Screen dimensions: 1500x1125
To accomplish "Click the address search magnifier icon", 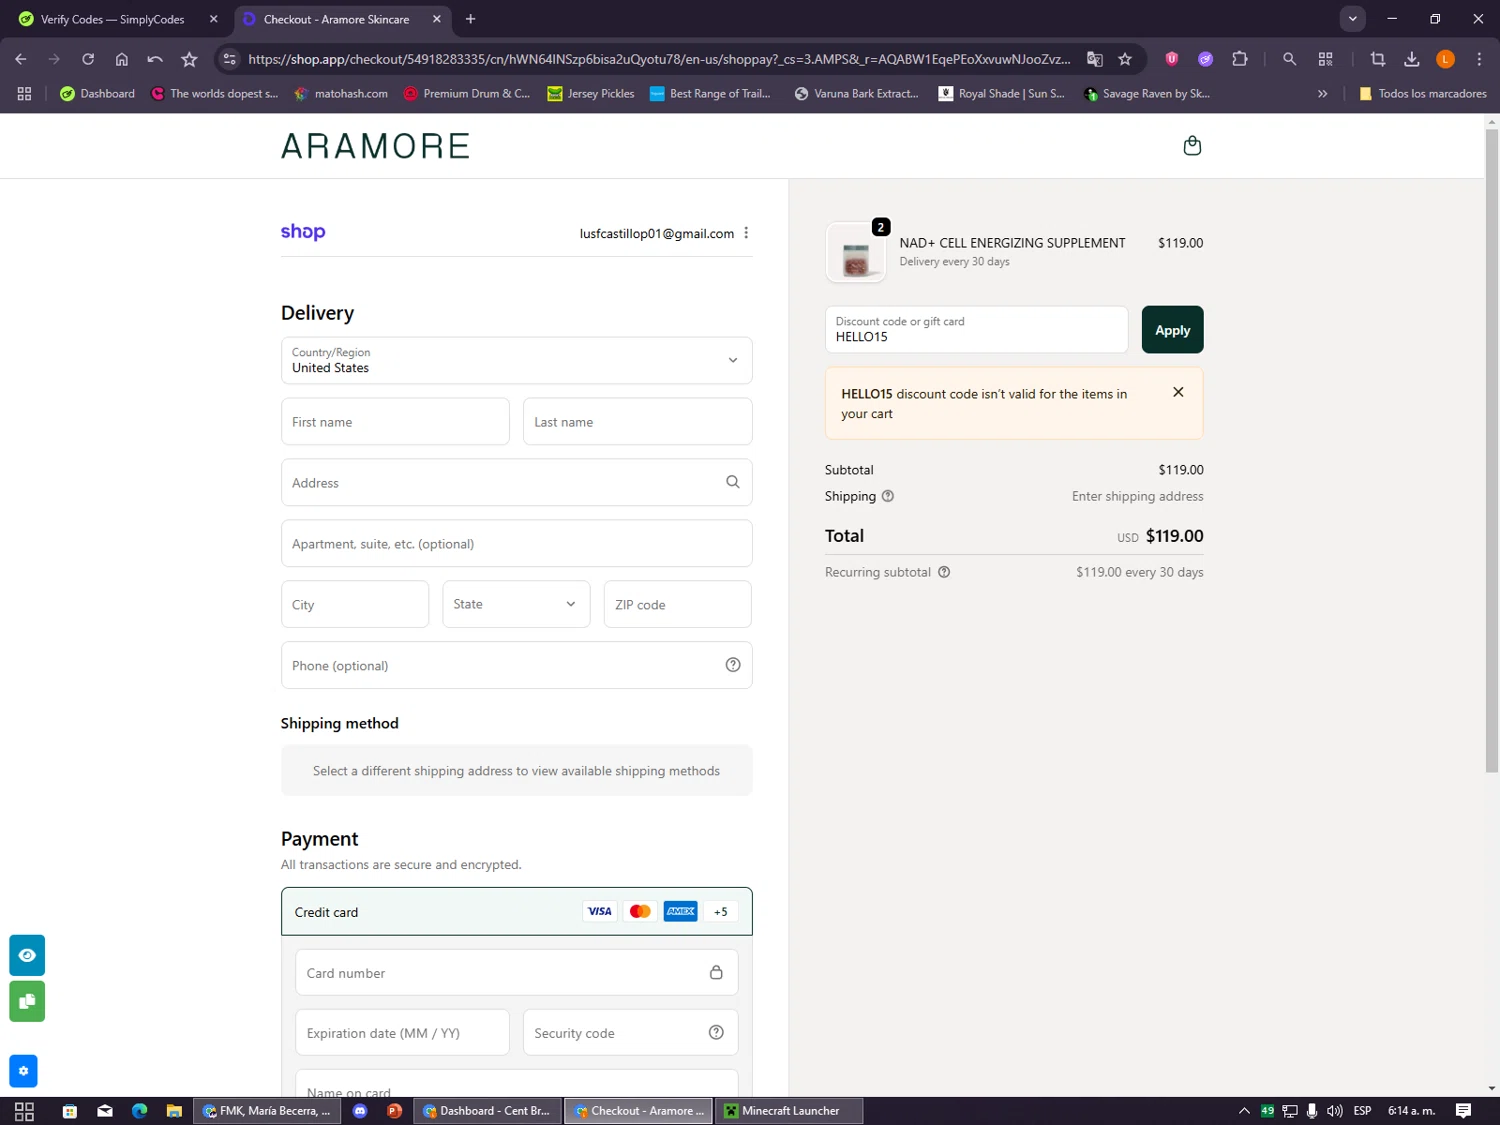I will coord(733,482).
